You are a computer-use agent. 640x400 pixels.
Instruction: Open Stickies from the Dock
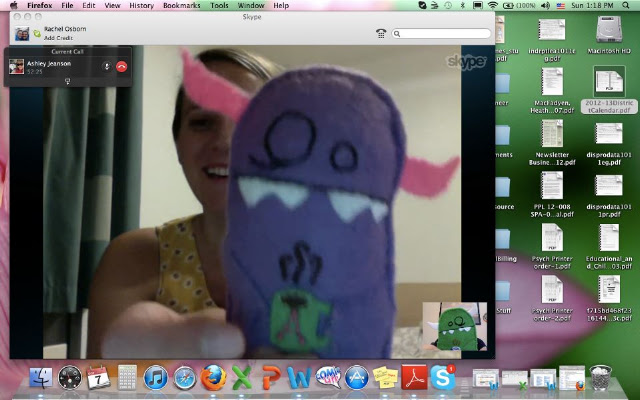tap(385, 378)
